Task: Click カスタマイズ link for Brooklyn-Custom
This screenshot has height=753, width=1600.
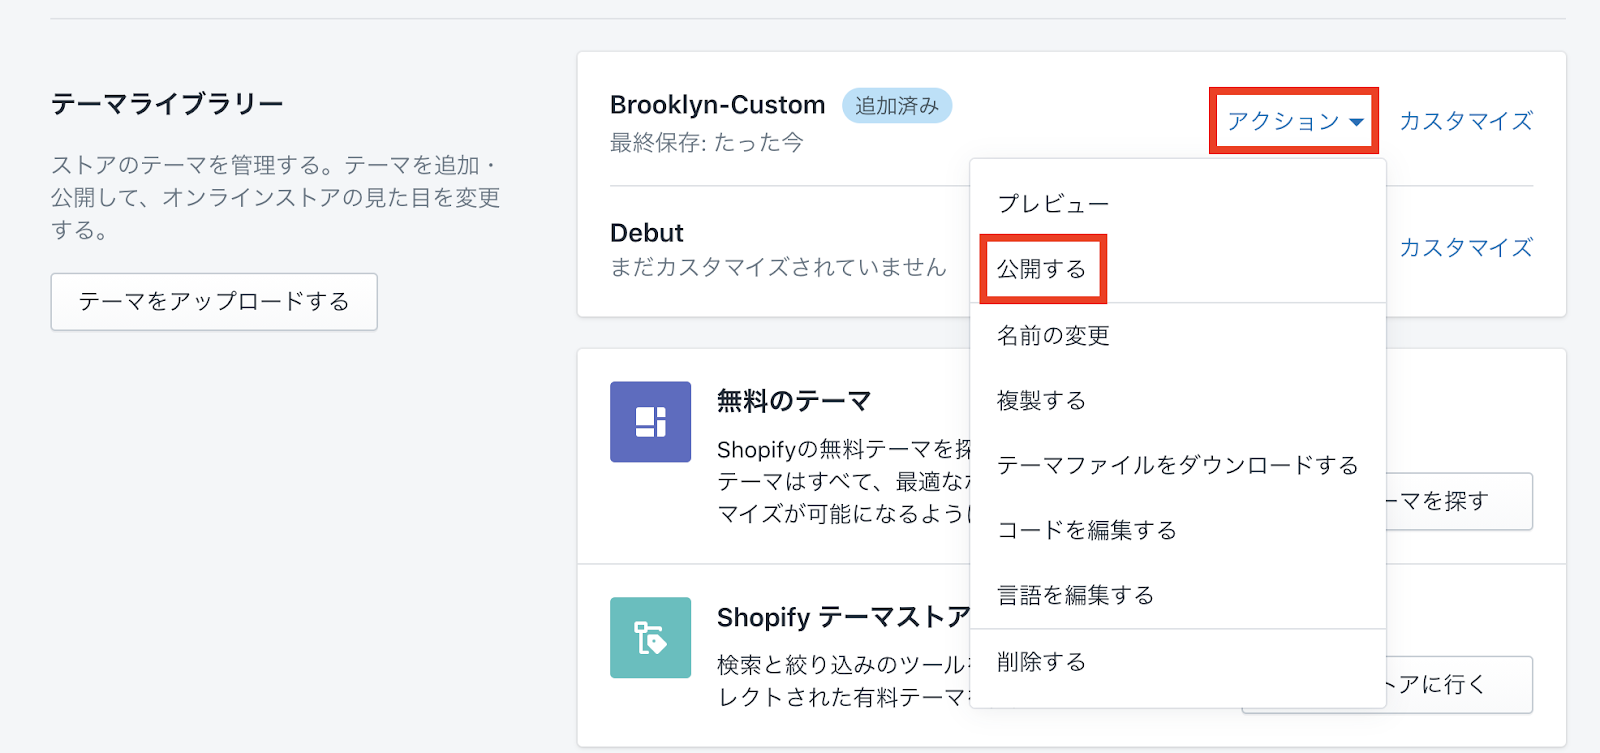Action: pos(1465,121)
